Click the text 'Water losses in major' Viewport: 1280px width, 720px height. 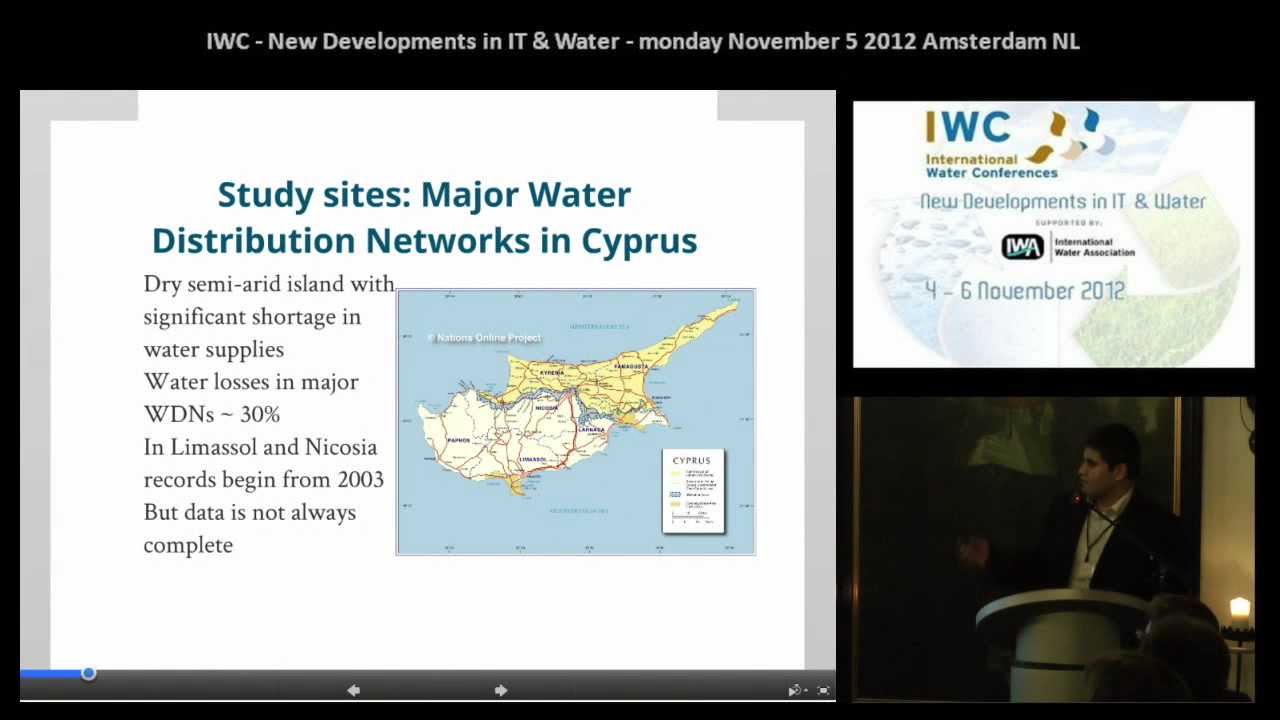pos(251,382)
